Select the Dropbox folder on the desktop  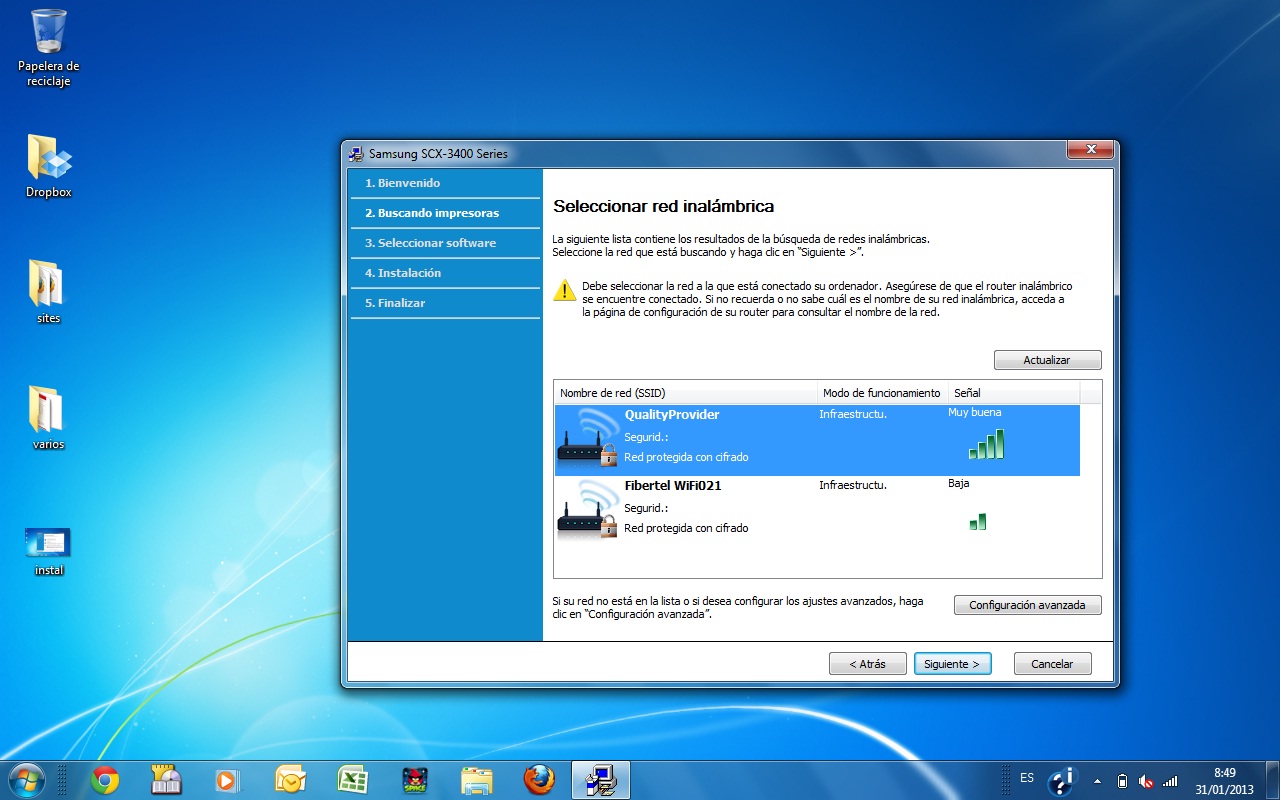[48, 166]
